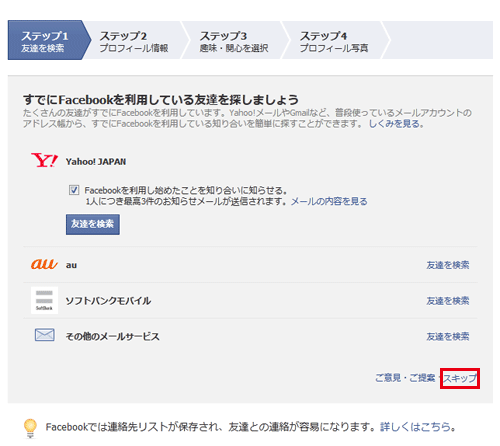Open the 詳しくはこちら link at bottom
The height and width of the screenshot is (446, 500).
coord(418,427)
